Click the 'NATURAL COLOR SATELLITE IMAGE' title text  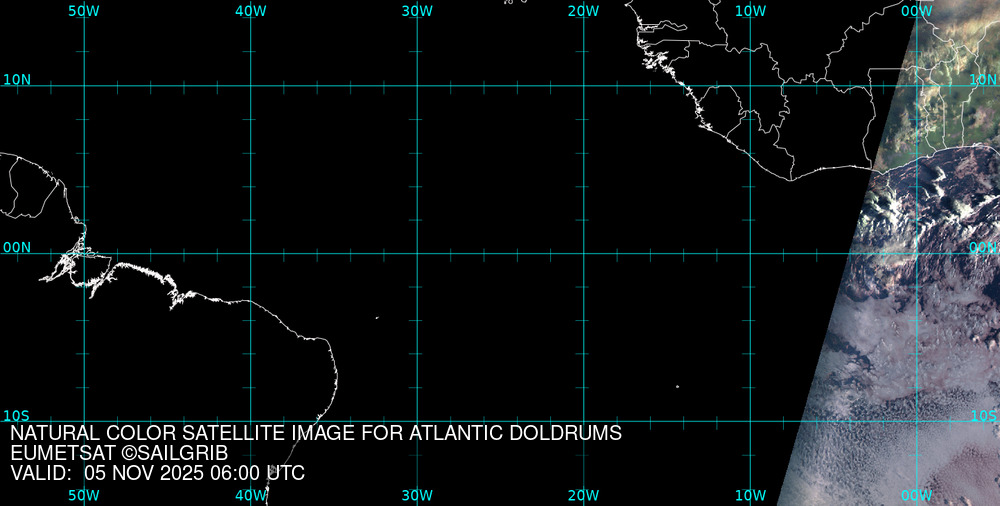(x=316, y=434)
